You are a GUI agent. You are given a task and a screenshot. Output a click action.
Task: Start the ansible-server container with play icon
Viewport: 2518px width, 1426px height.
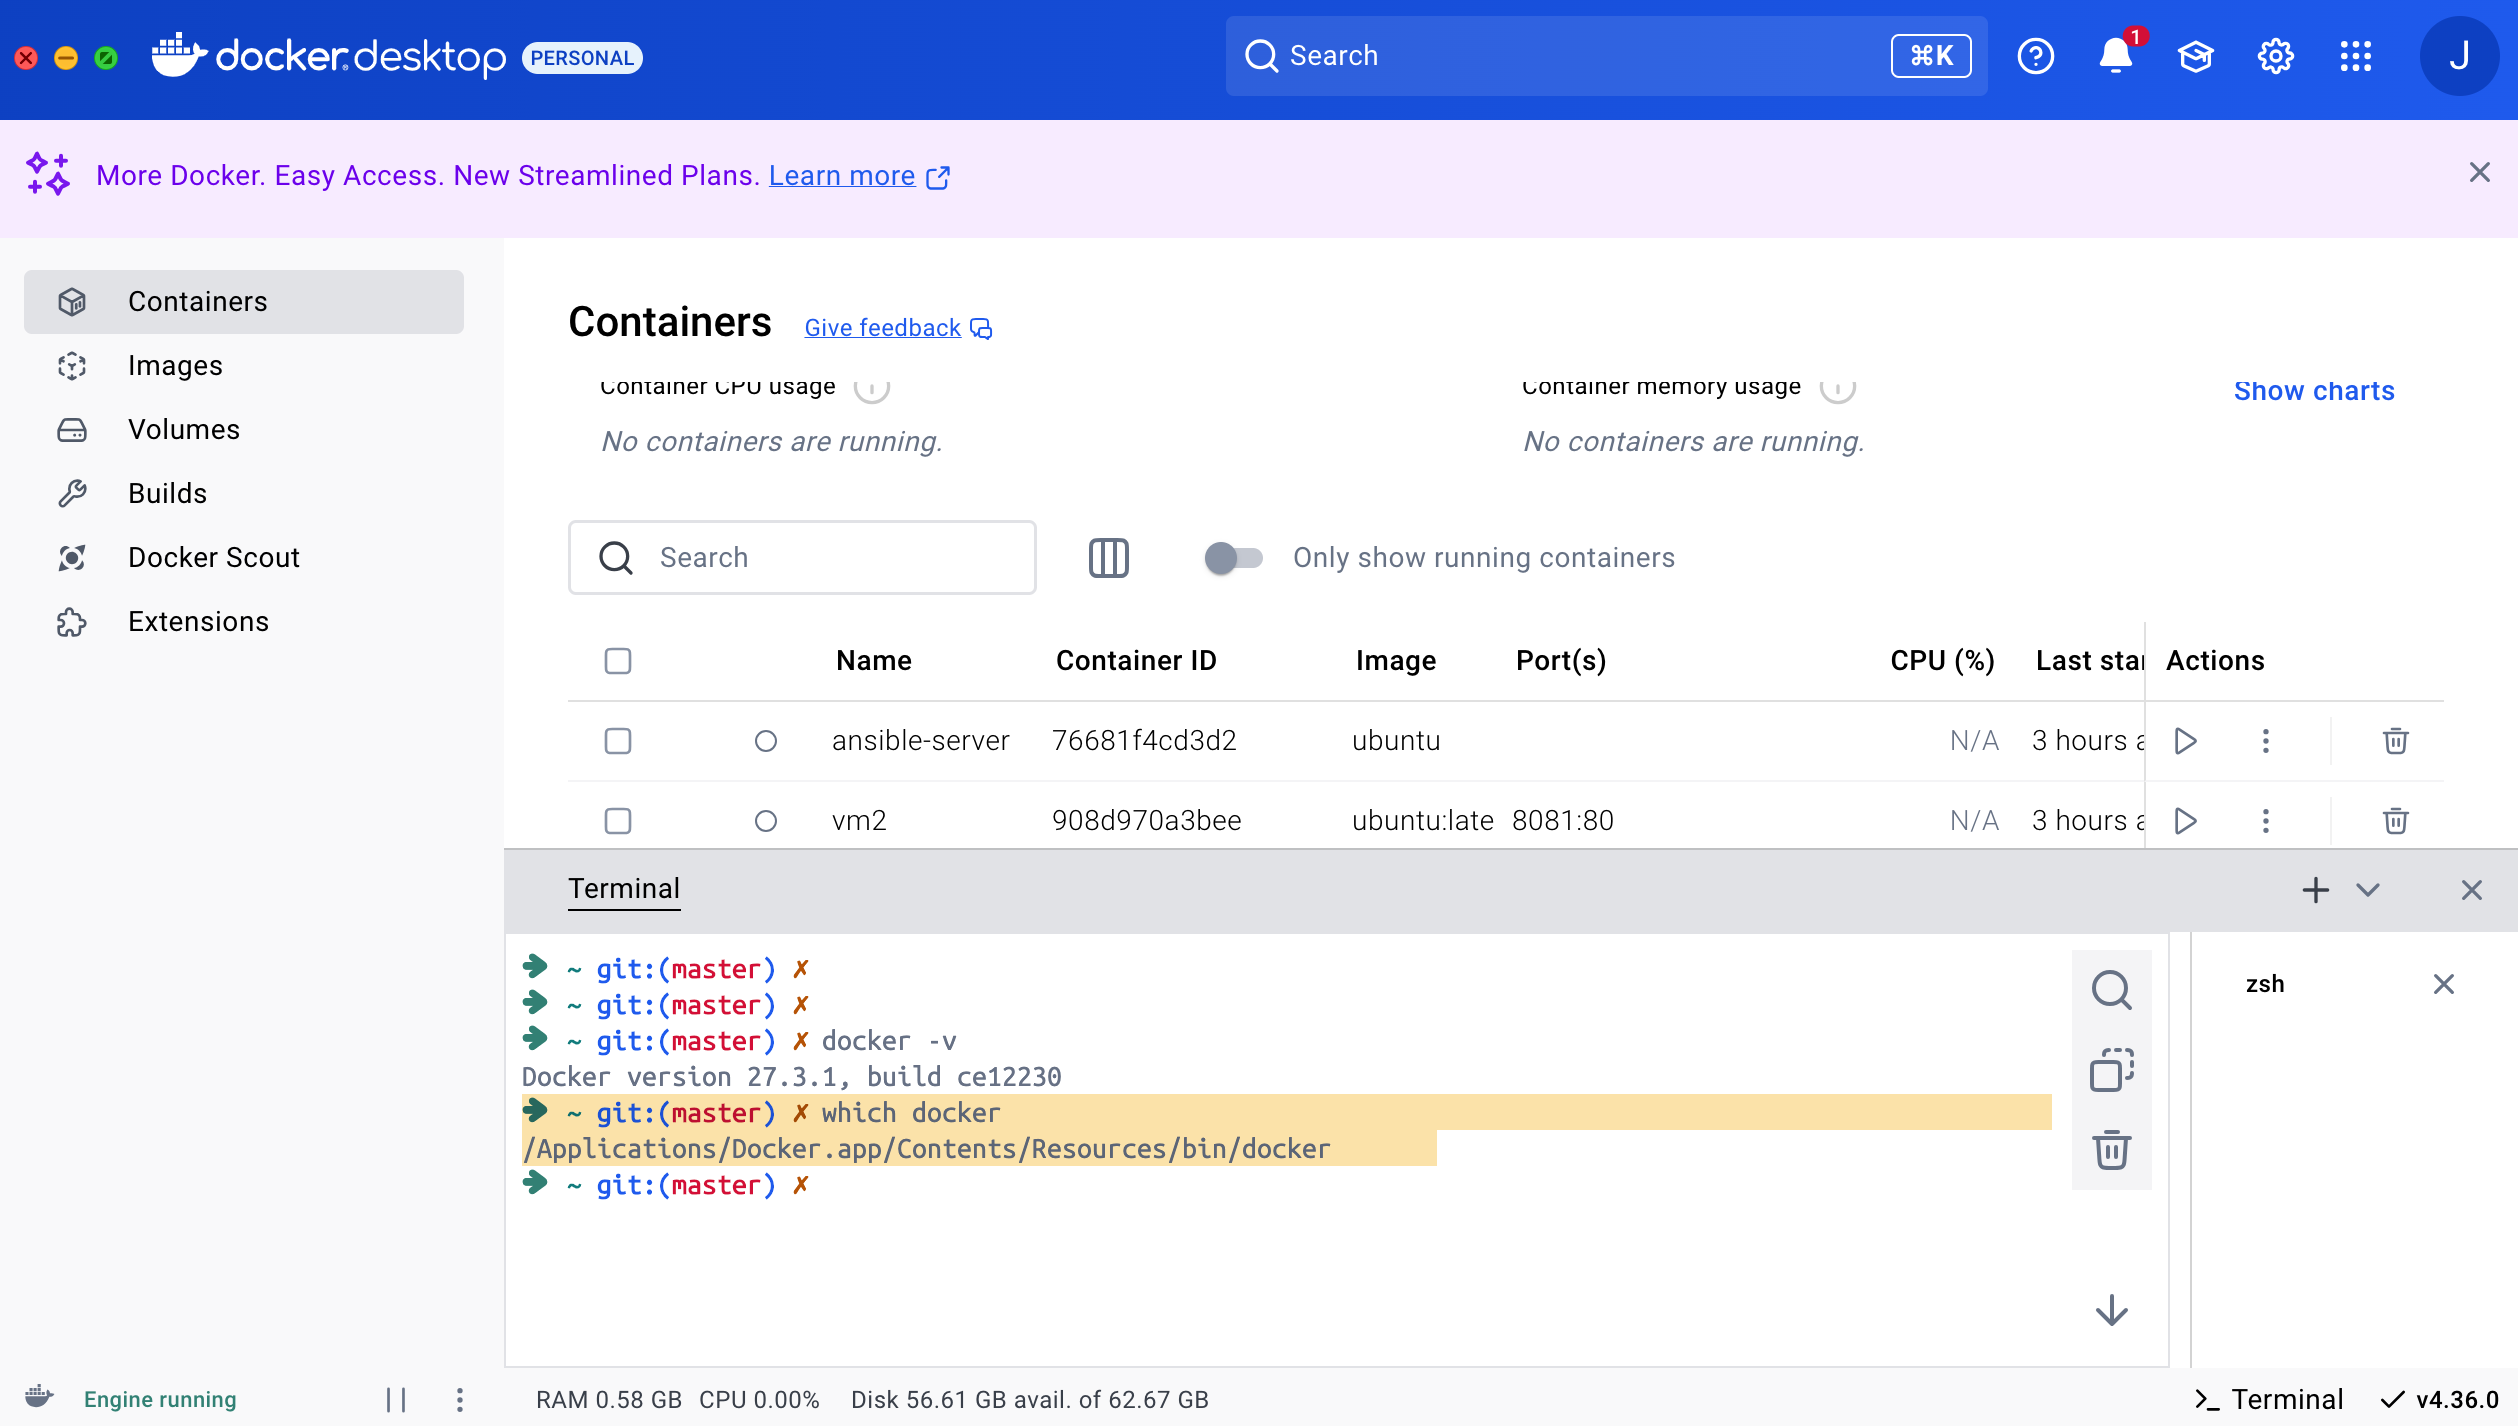[x=2186, y=741]
